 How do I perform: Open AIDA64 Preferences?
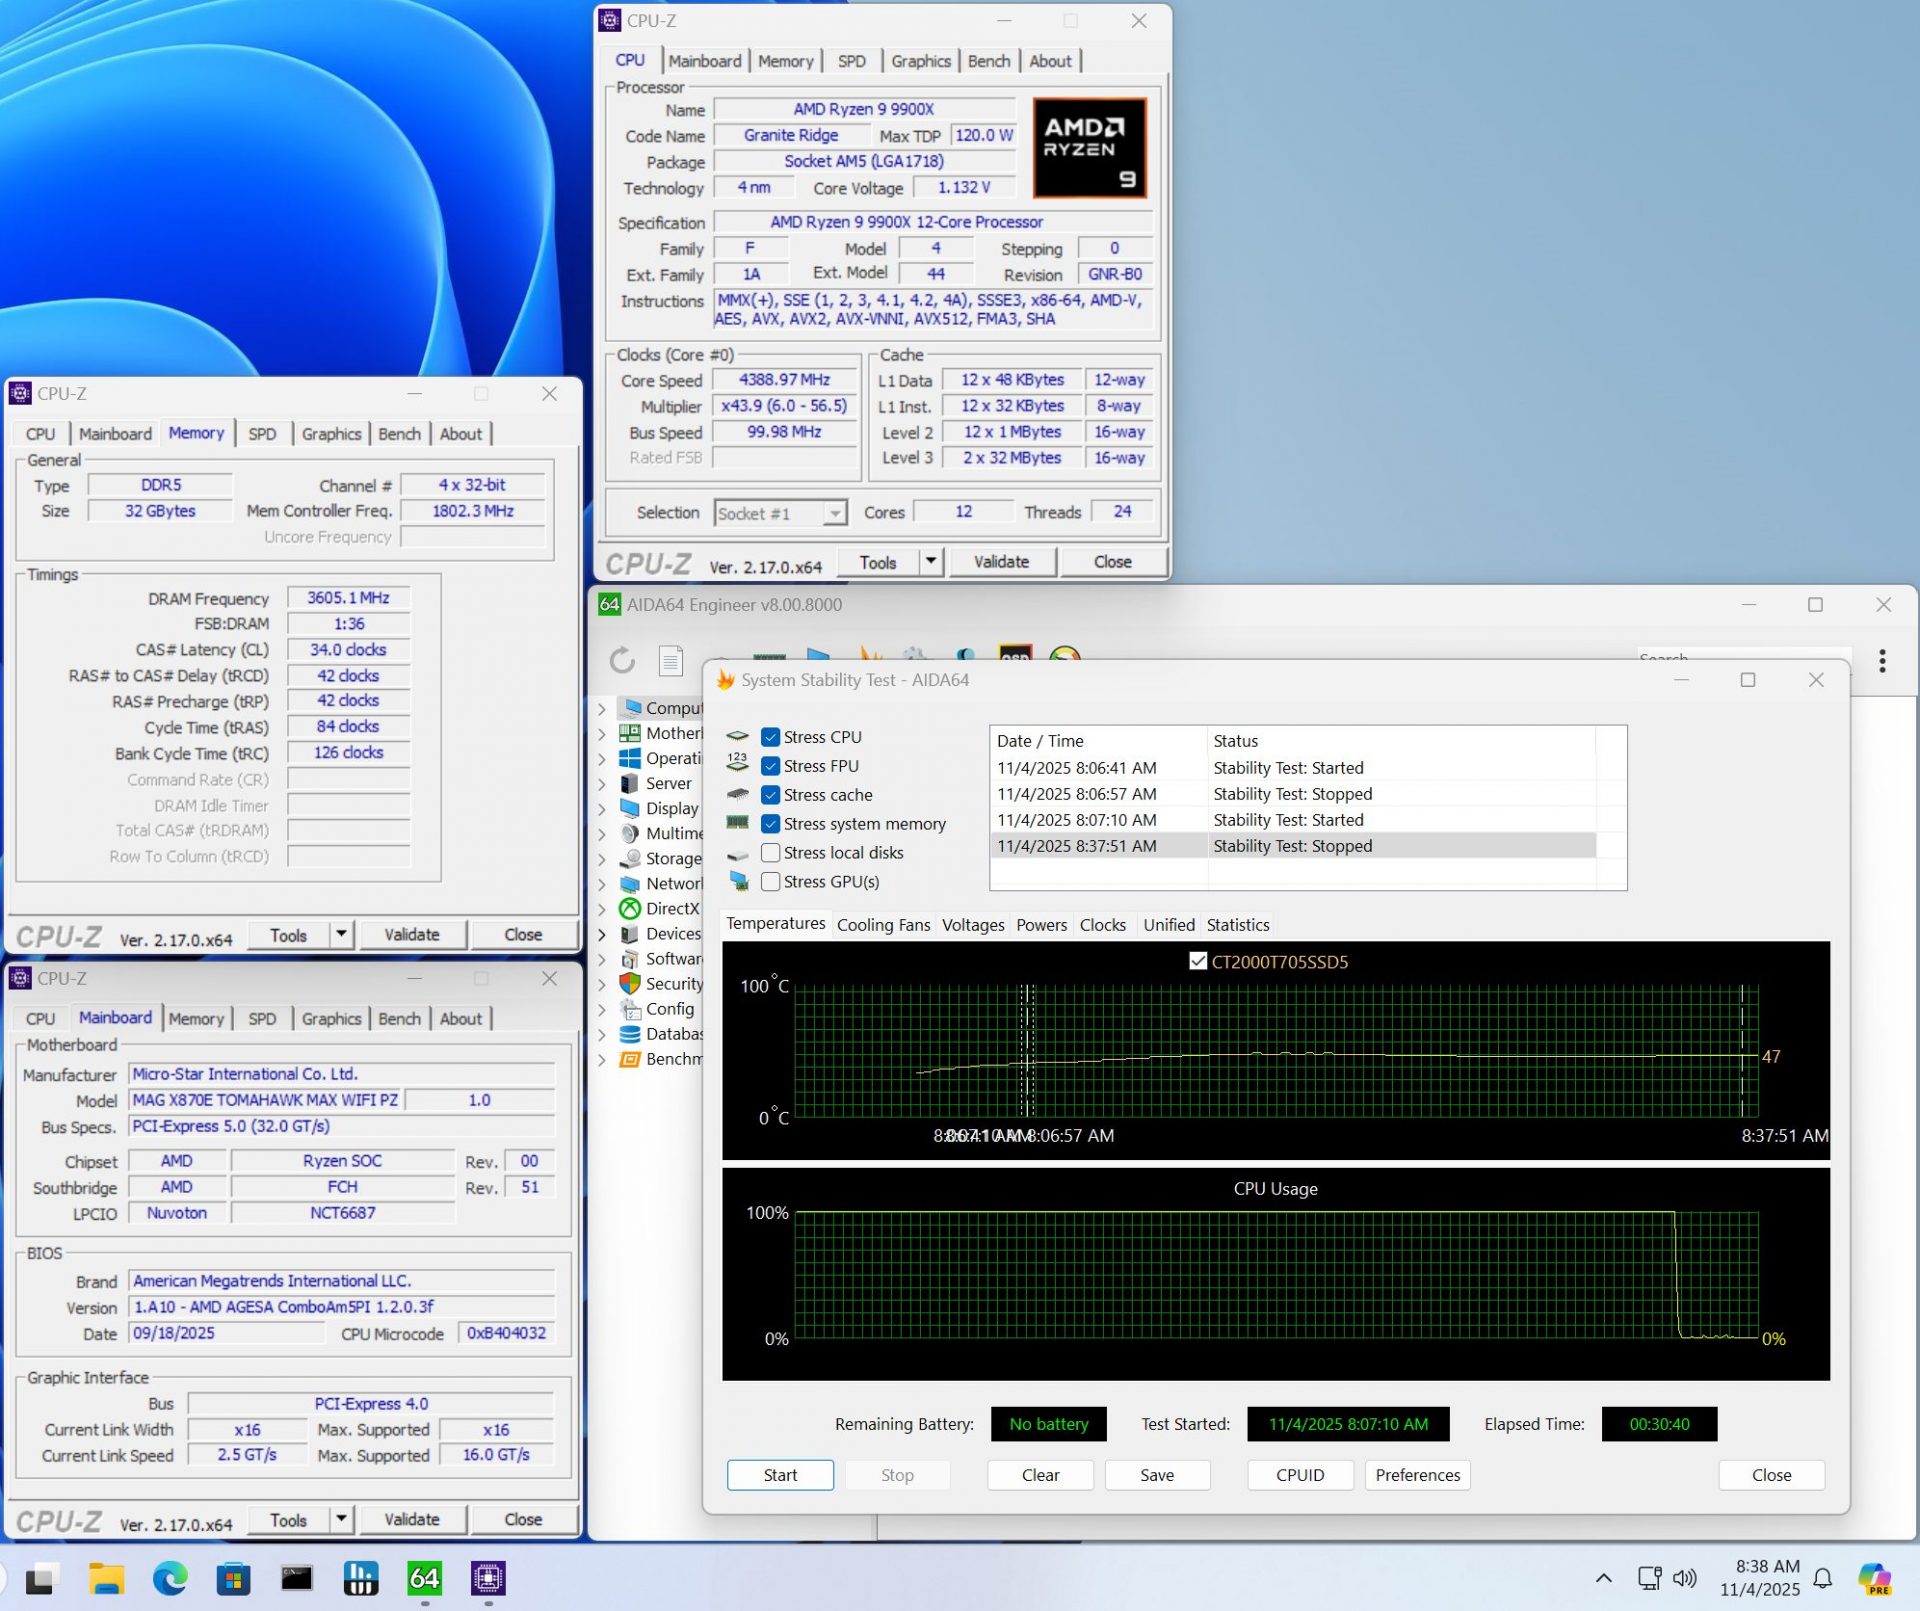[x=1416, y=1474]
